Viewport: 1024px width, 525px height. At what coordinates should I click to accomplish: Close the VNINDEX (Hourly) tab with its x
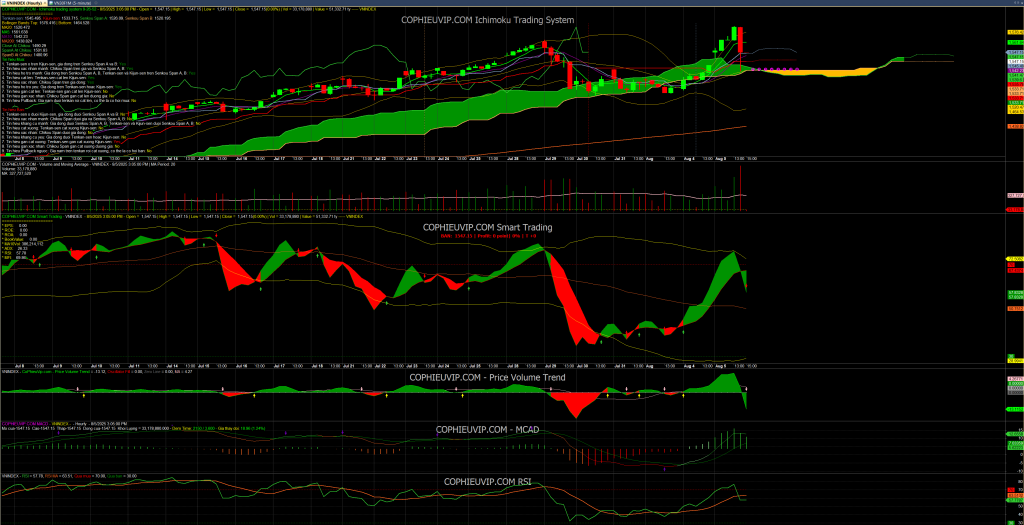(45, 3)
